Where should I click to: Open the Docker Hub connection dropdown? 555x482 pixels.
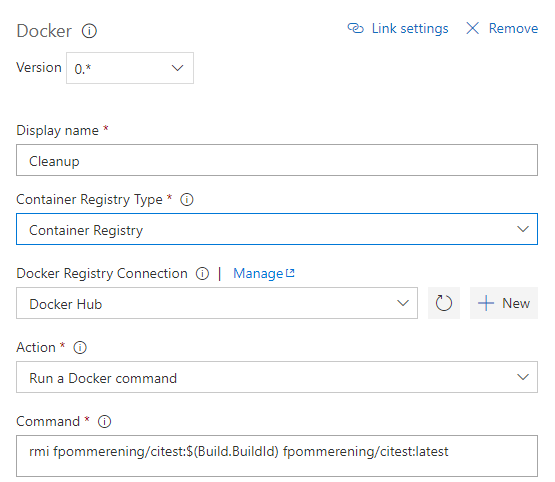217,303
